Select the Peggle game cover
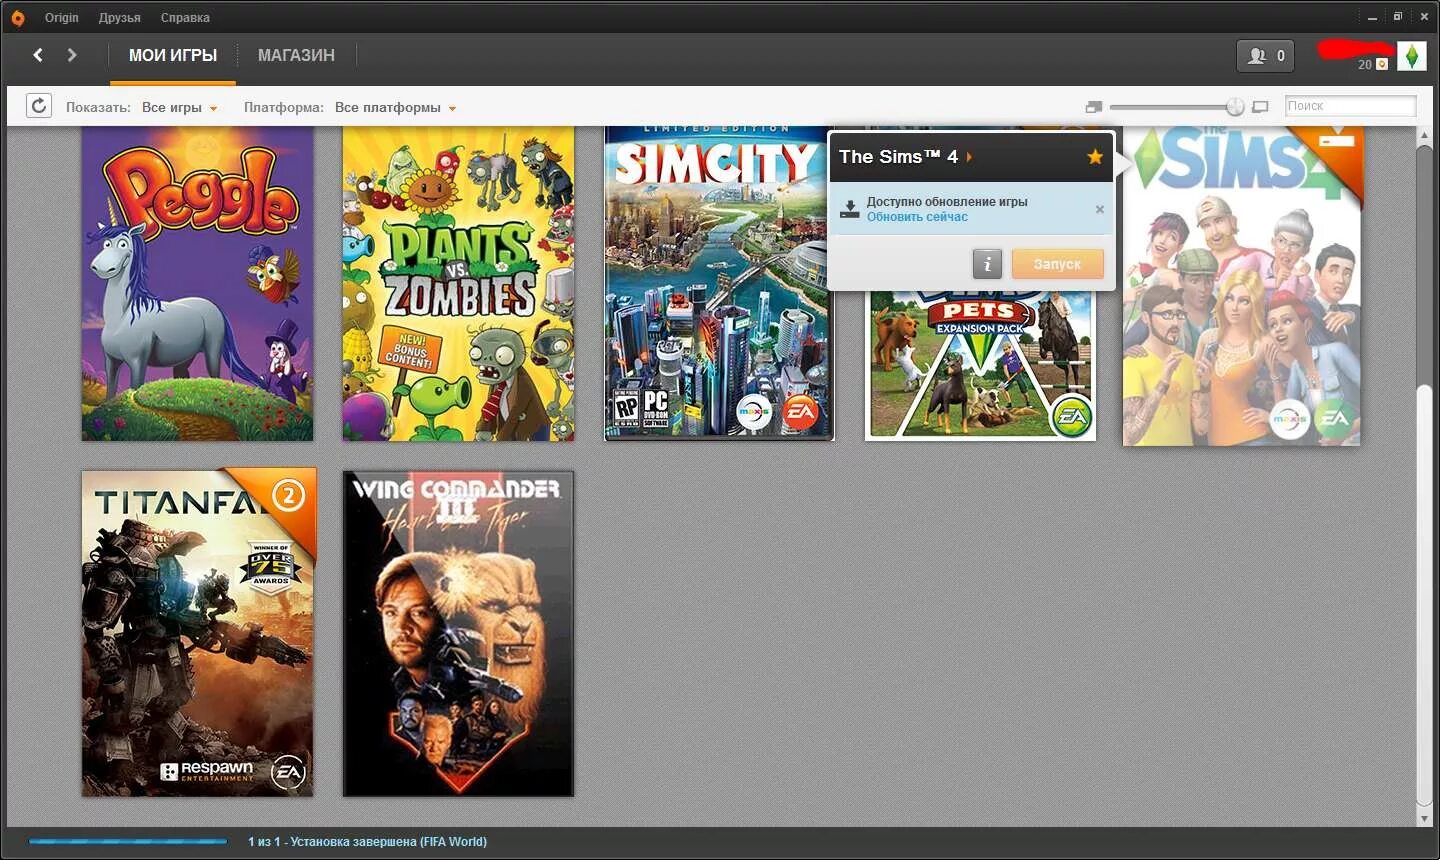This screenshot has width=1440, height=860. [x=197, y=283]
